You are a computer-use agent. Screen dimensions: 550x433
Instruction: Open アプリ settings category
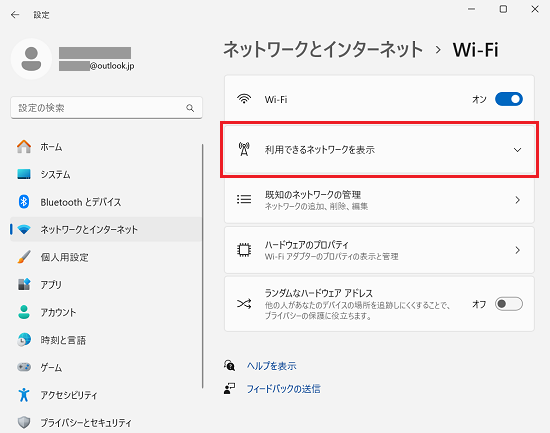tap(106, 284)
